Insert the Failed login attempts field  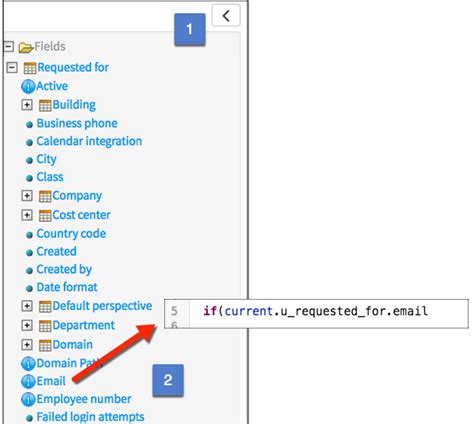click(90, 417)
